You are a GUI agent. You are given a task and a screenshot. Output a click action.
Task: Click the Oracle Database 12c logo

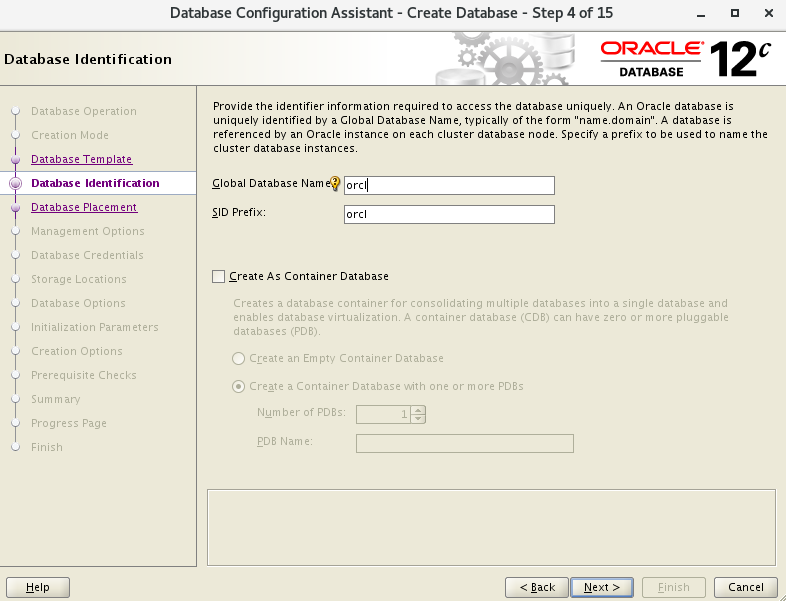tap(685, 59)
